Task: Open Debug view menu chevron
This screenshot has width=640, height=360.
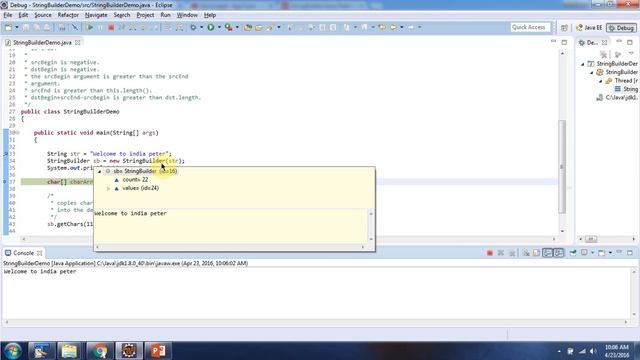Action: click(631, 53)
